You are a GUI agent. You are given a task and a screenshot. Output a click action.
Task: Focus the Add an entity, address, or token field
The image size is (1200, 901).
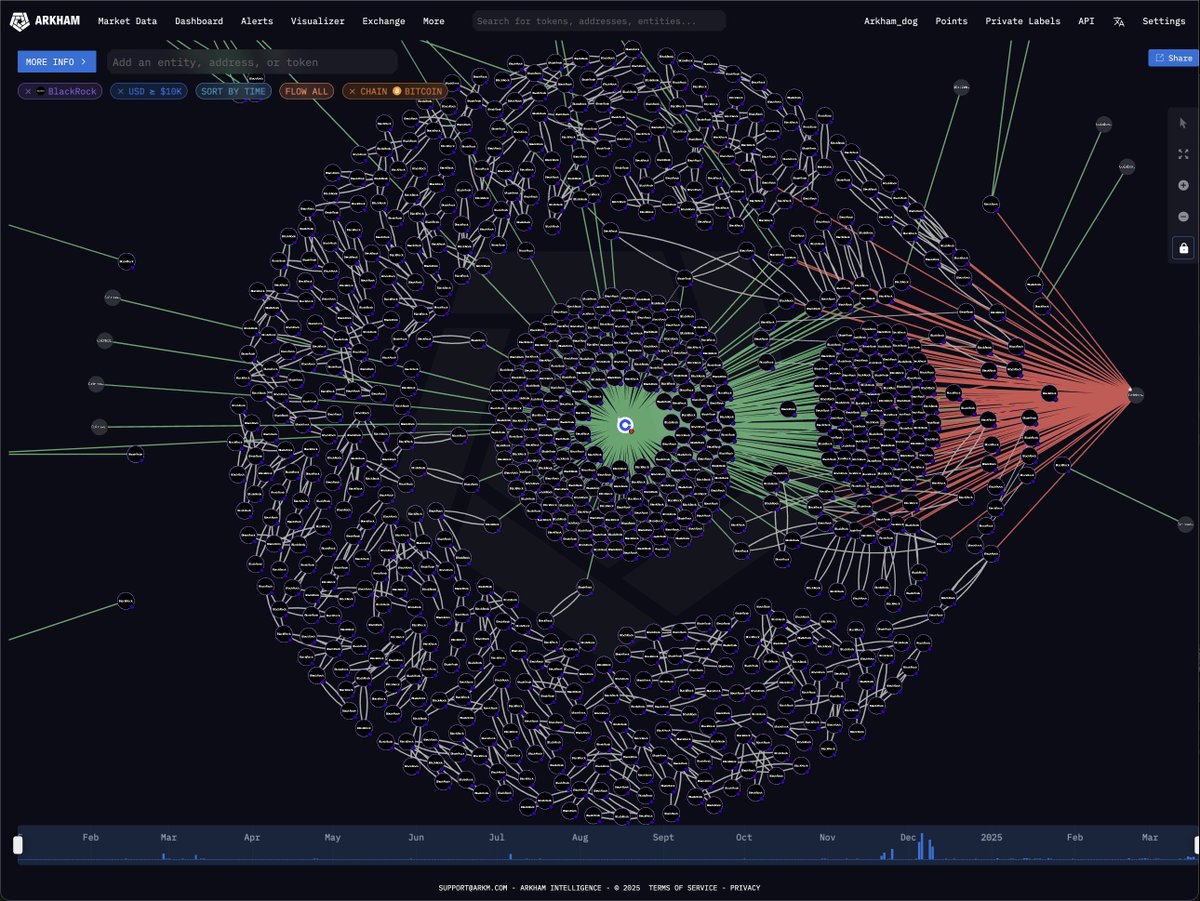pyautogui.click(x=252, y=62)
